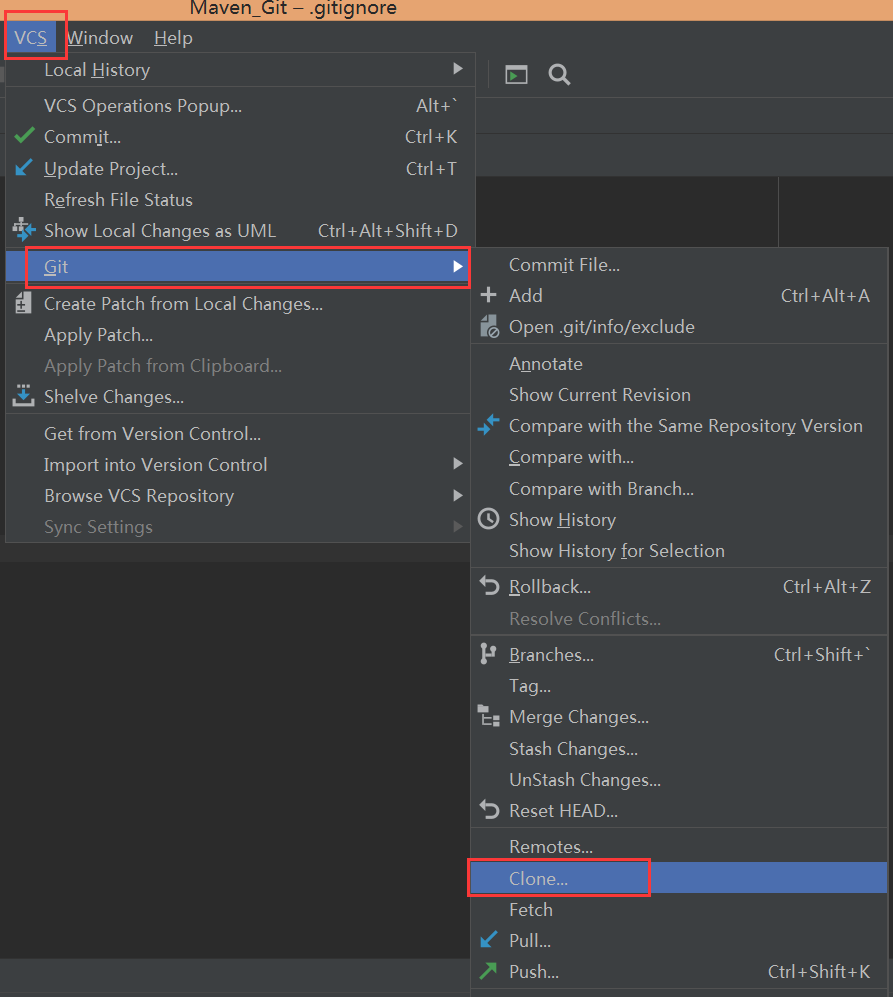Expand the Git submenu arrow
Viewport: 893px width, 997px height.
[x=457, y=266]
